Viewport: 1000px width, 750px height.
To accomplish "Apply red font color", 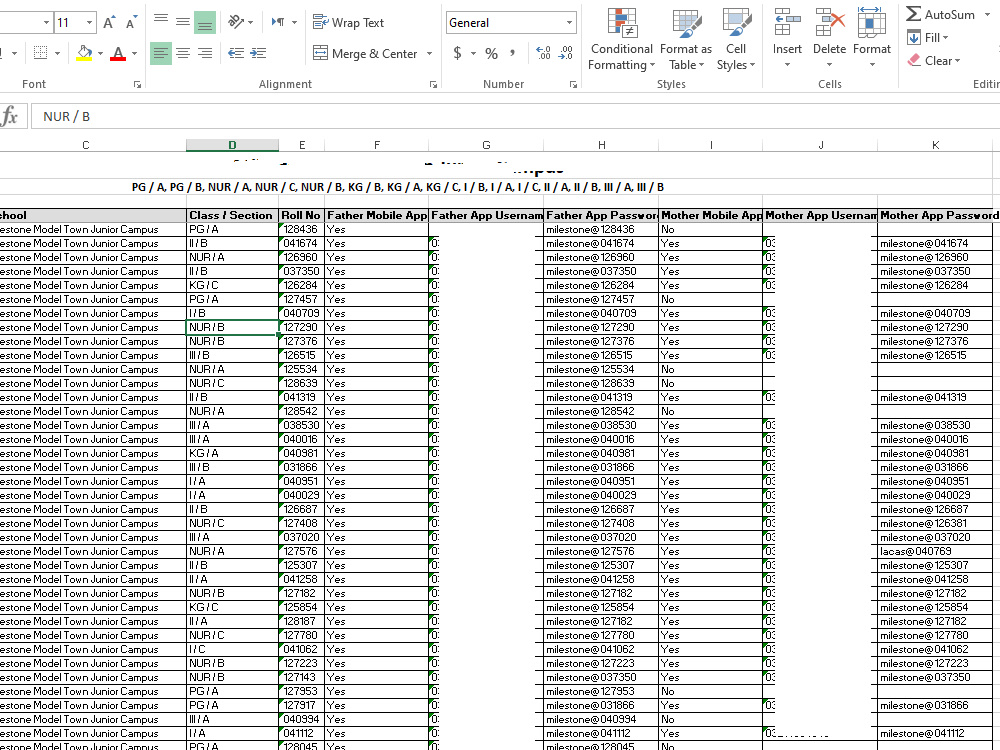I will pyautogui.click(x=118, y=54).
